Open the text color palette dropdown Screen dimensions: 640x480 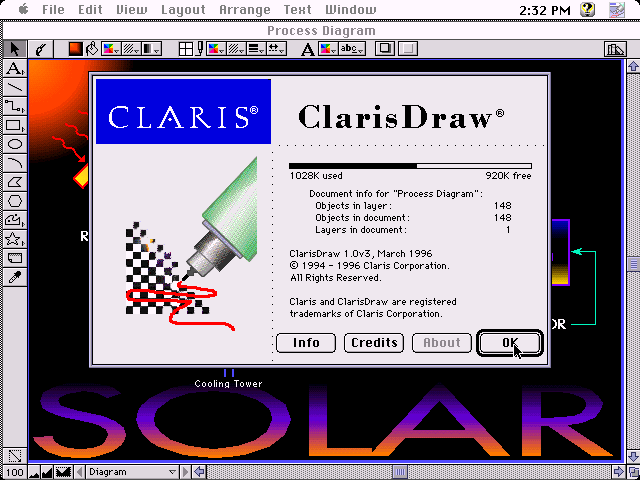click(328, 49)
